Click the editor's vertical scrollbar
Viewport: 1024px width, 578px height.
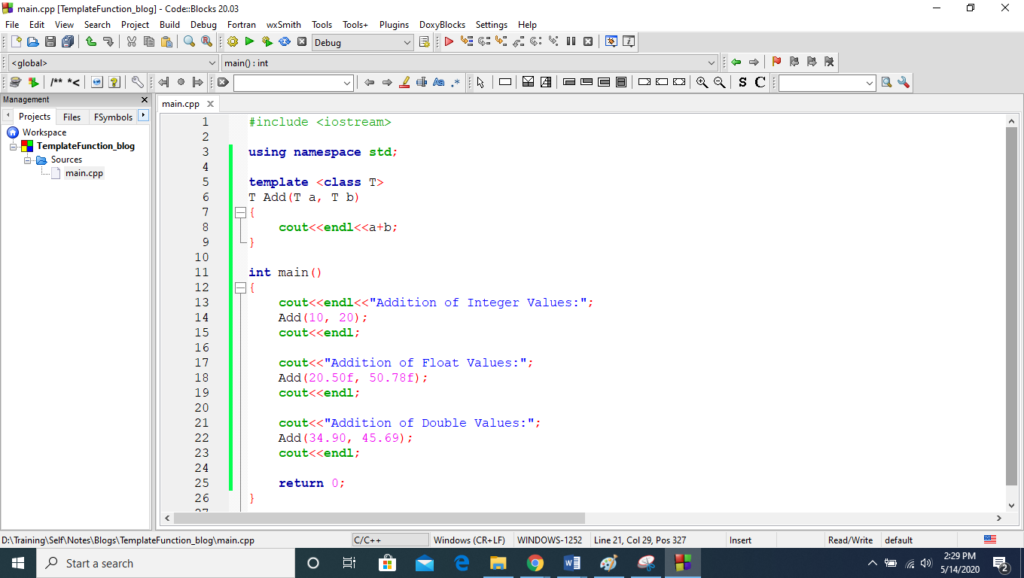point(1013,300)
